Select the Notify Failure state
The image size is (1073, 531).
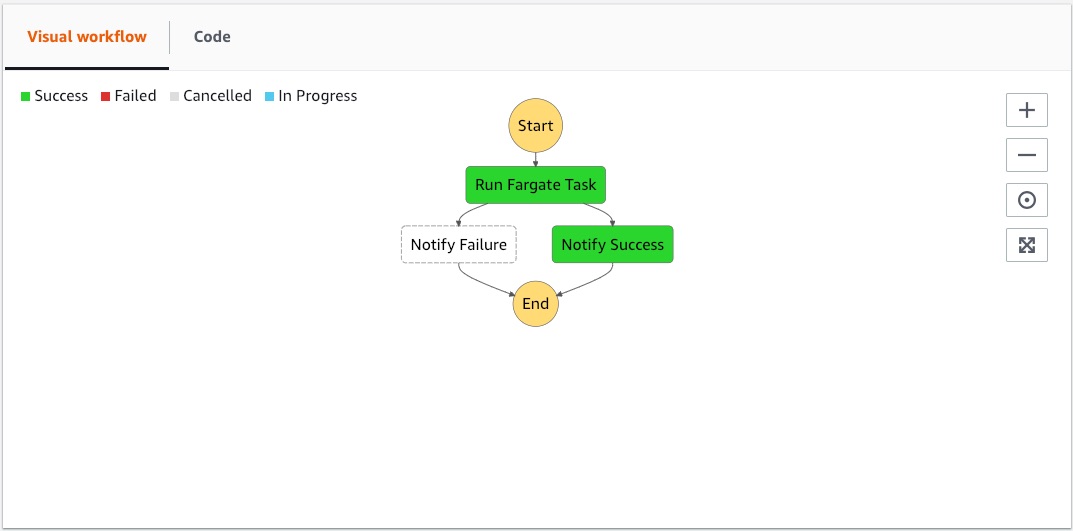point(459,245)
